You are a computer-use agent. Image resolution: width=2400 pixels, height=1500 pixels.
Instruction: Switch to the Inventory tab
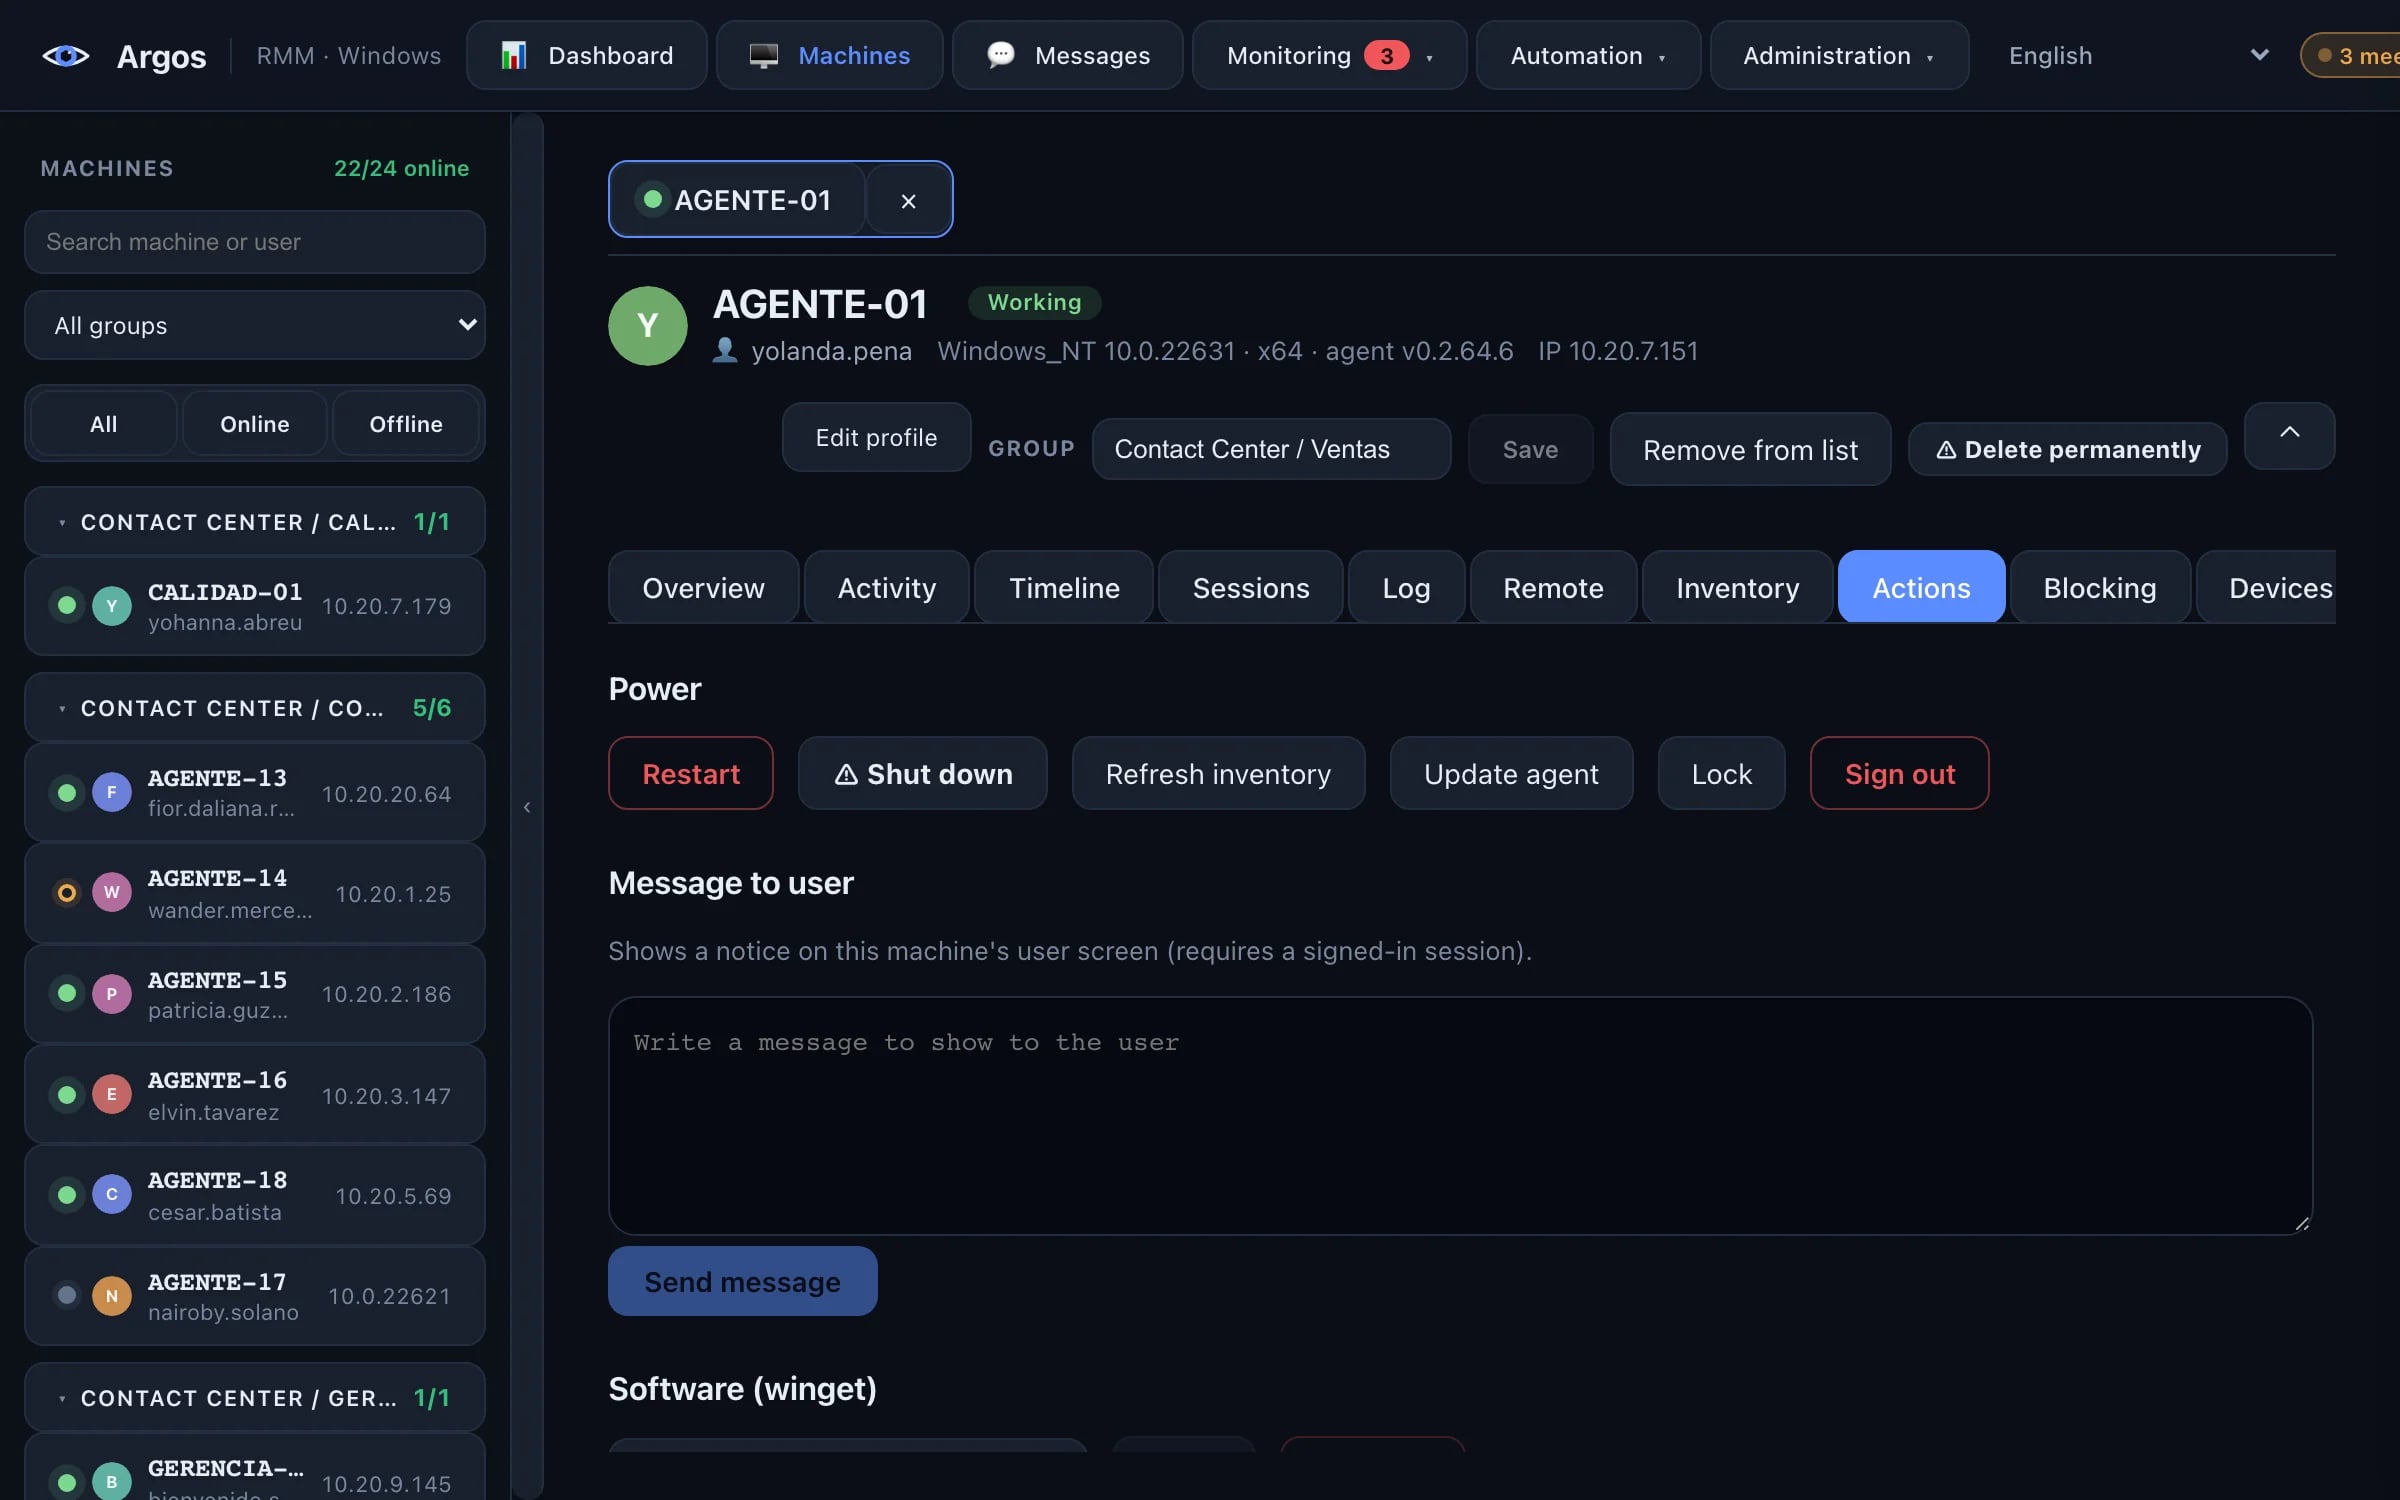(1737, 588)
